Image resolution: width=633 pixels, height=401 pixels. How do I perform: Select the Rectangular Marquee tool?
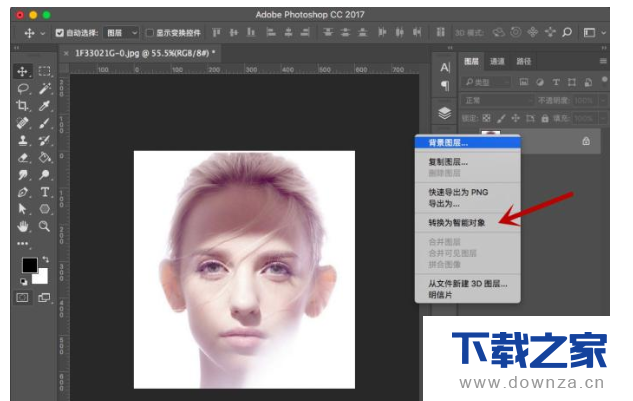(x=44, y=71)
